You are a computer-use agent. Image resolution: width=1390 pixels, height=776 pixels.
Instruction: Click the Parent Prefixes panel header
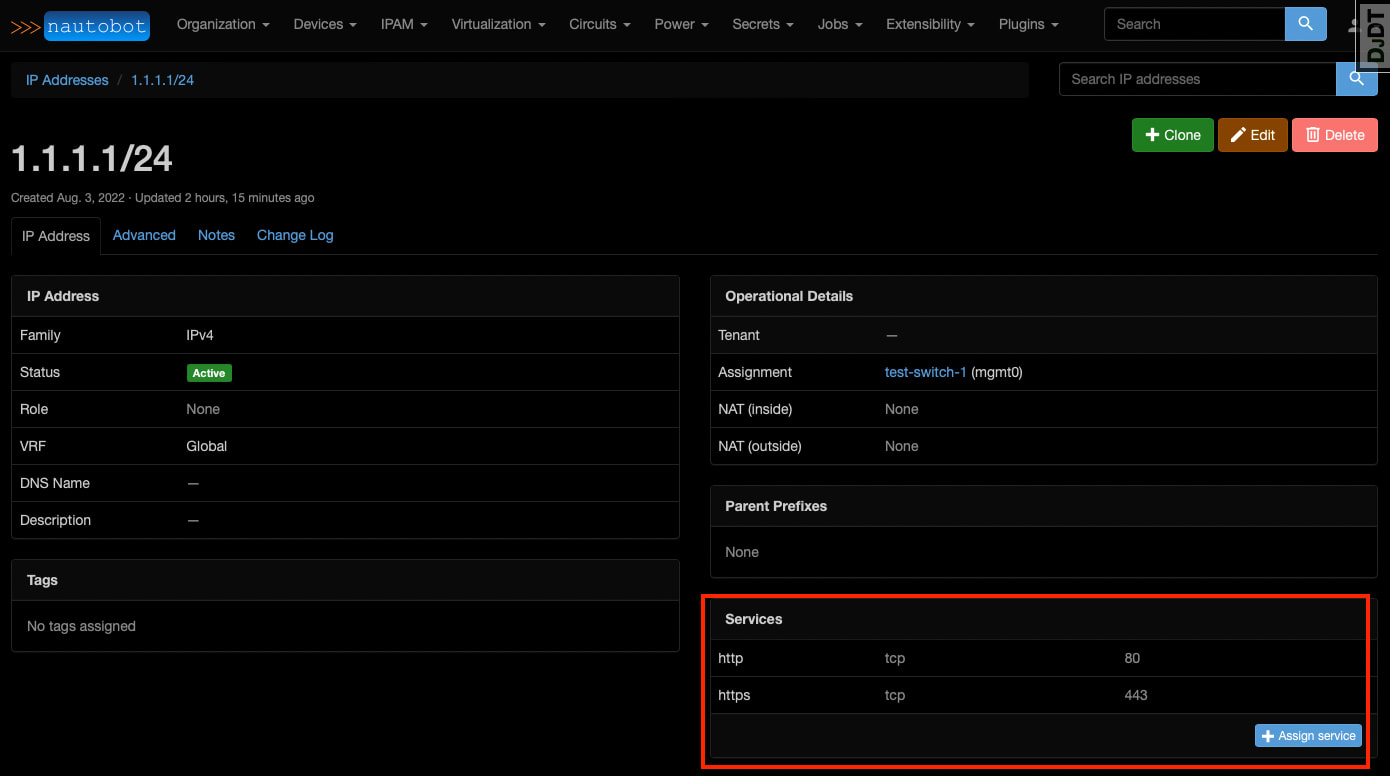(x=1044, y=506)
